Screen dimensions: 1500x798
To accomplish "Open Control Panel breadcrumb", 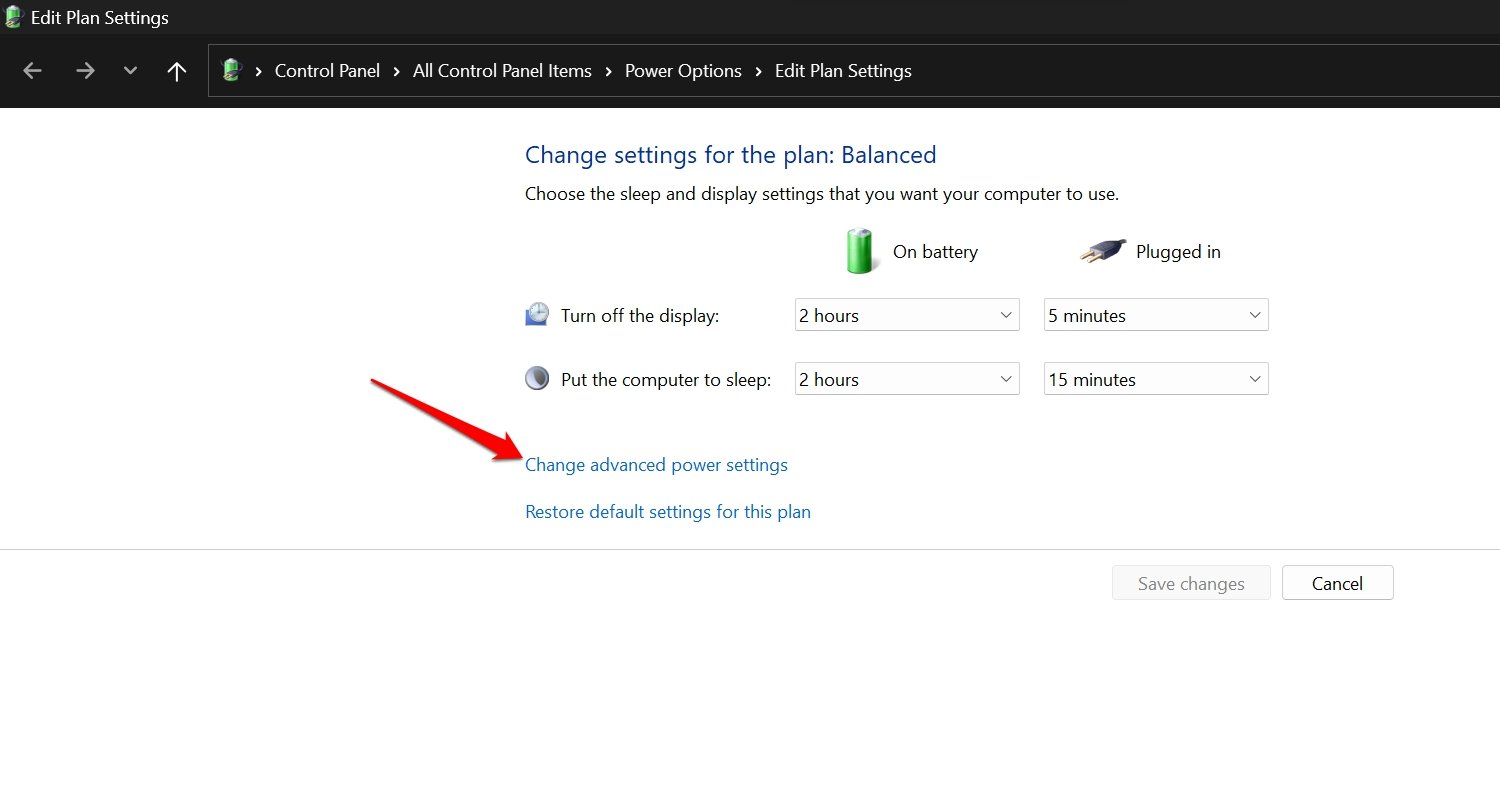I will pyautogui.click(x=327, y=71).
